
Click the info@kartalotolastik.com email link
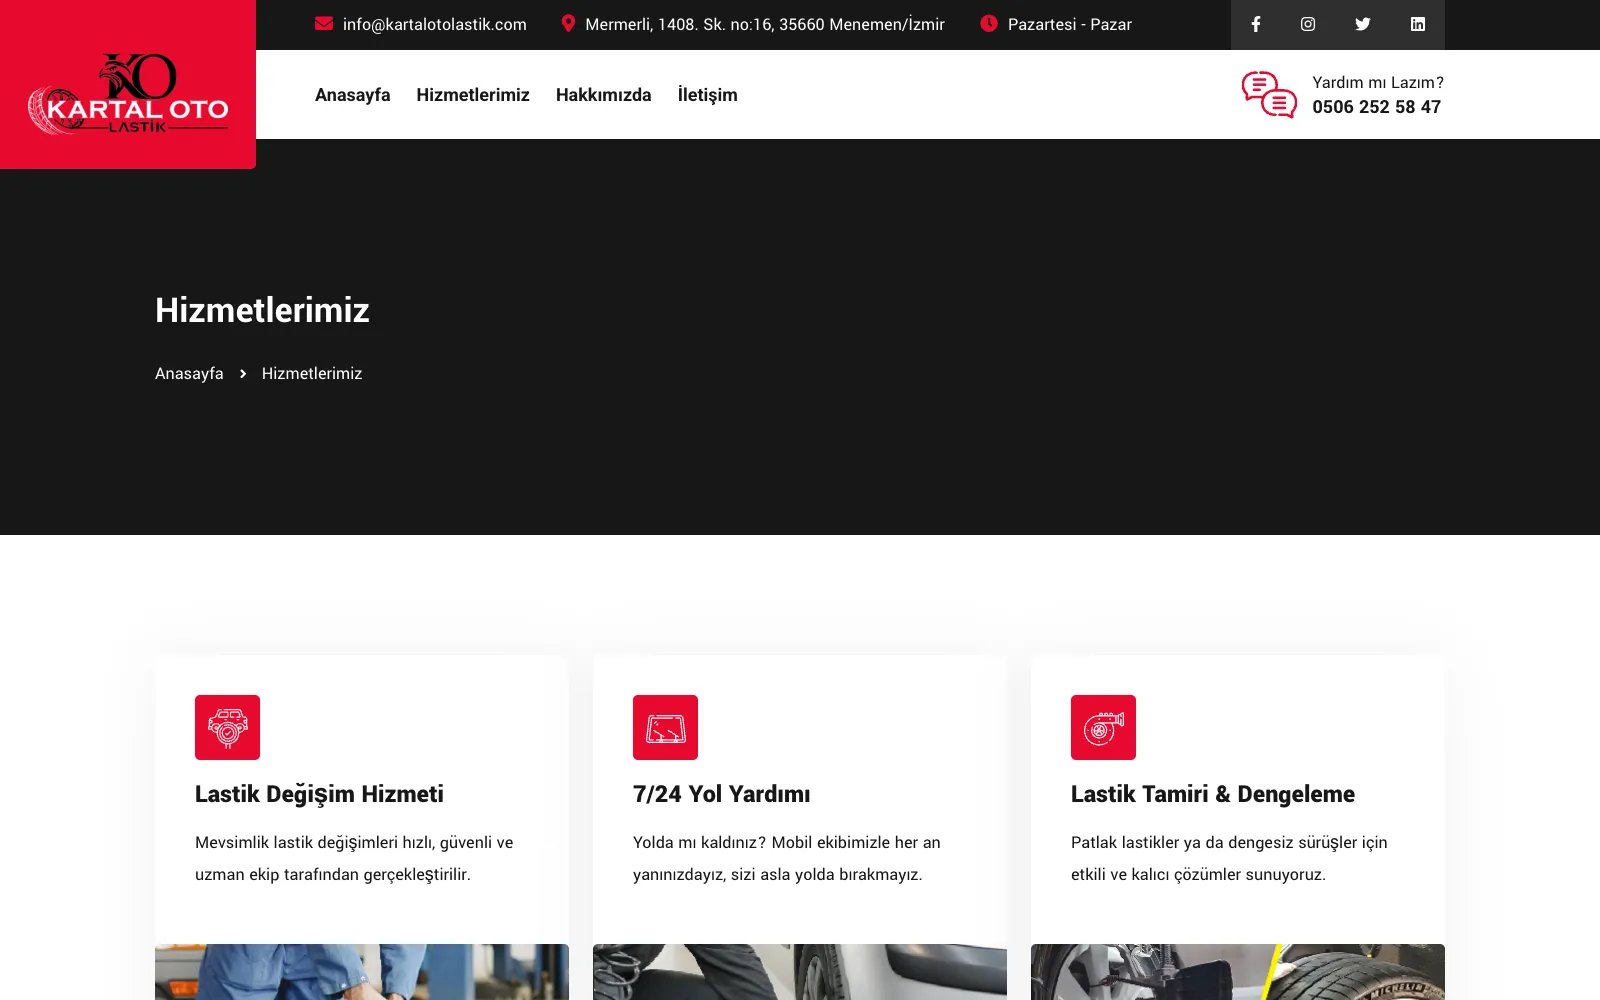(434, 24)
